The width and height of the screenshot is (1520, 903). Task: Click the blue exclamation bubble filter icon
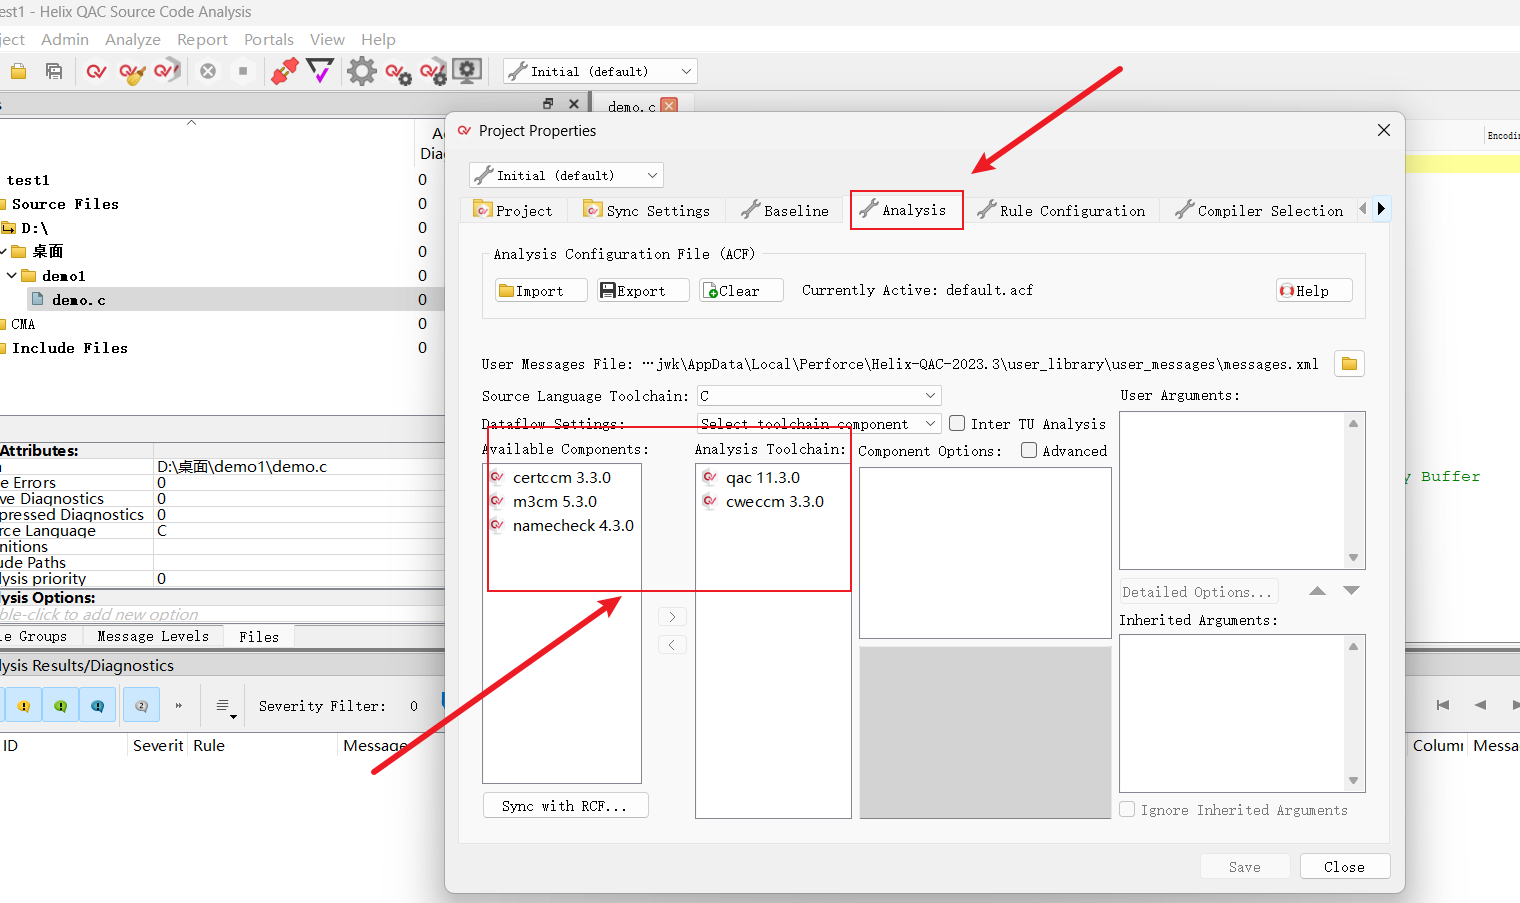point(97,706)
